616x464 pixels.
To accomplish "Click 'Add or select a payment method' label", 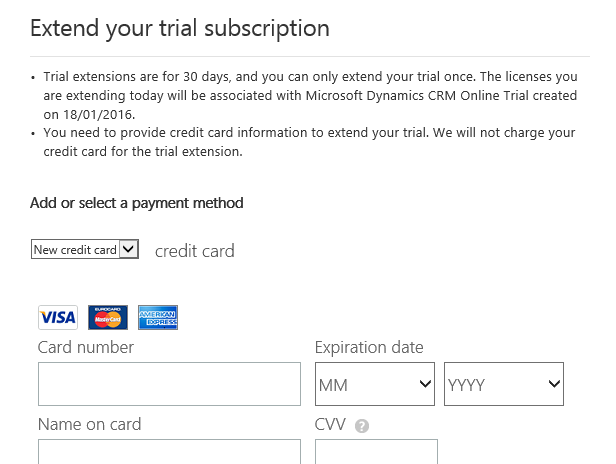I will 137,203.
